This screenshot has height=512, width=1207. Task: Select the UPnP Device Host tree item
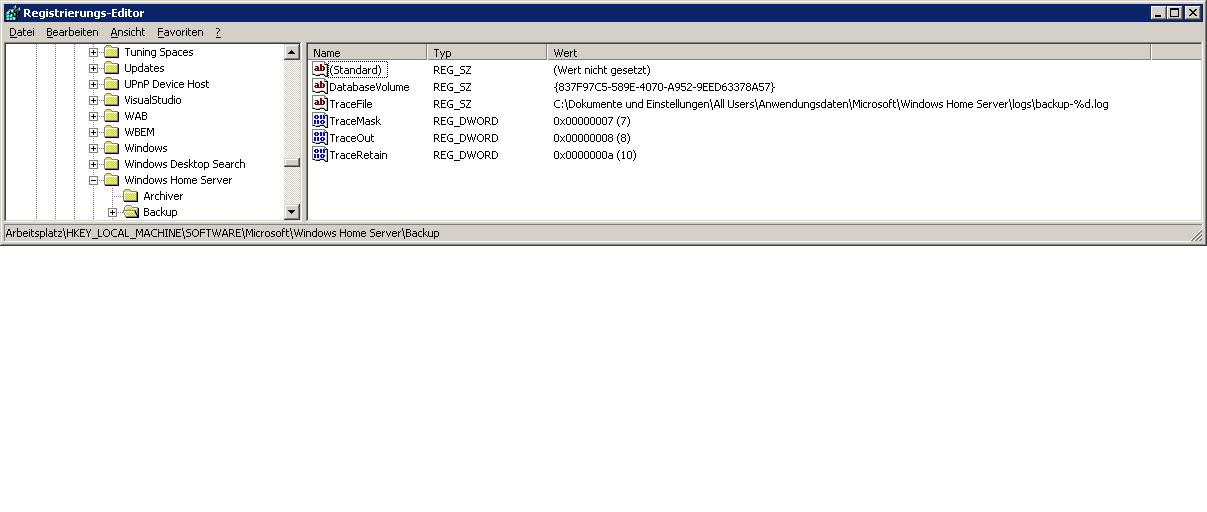click(x=167, y=84)
